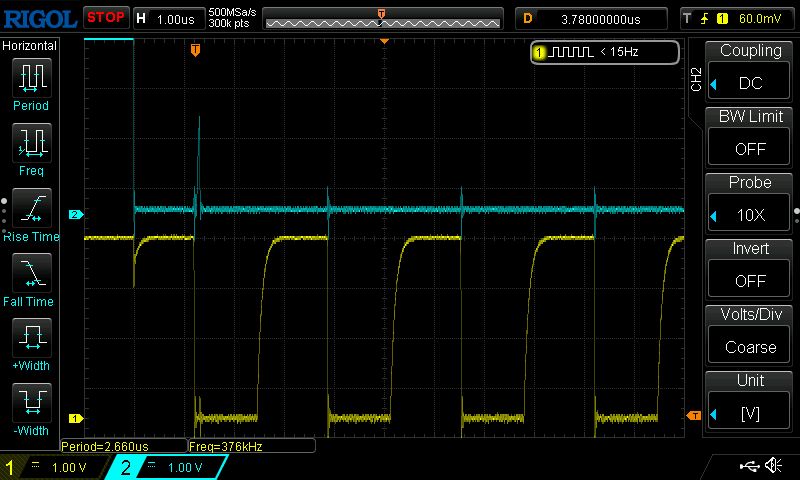Select the Rise Time measurement icon
This screenshot has width=800, height=480.
coord(32,208)
